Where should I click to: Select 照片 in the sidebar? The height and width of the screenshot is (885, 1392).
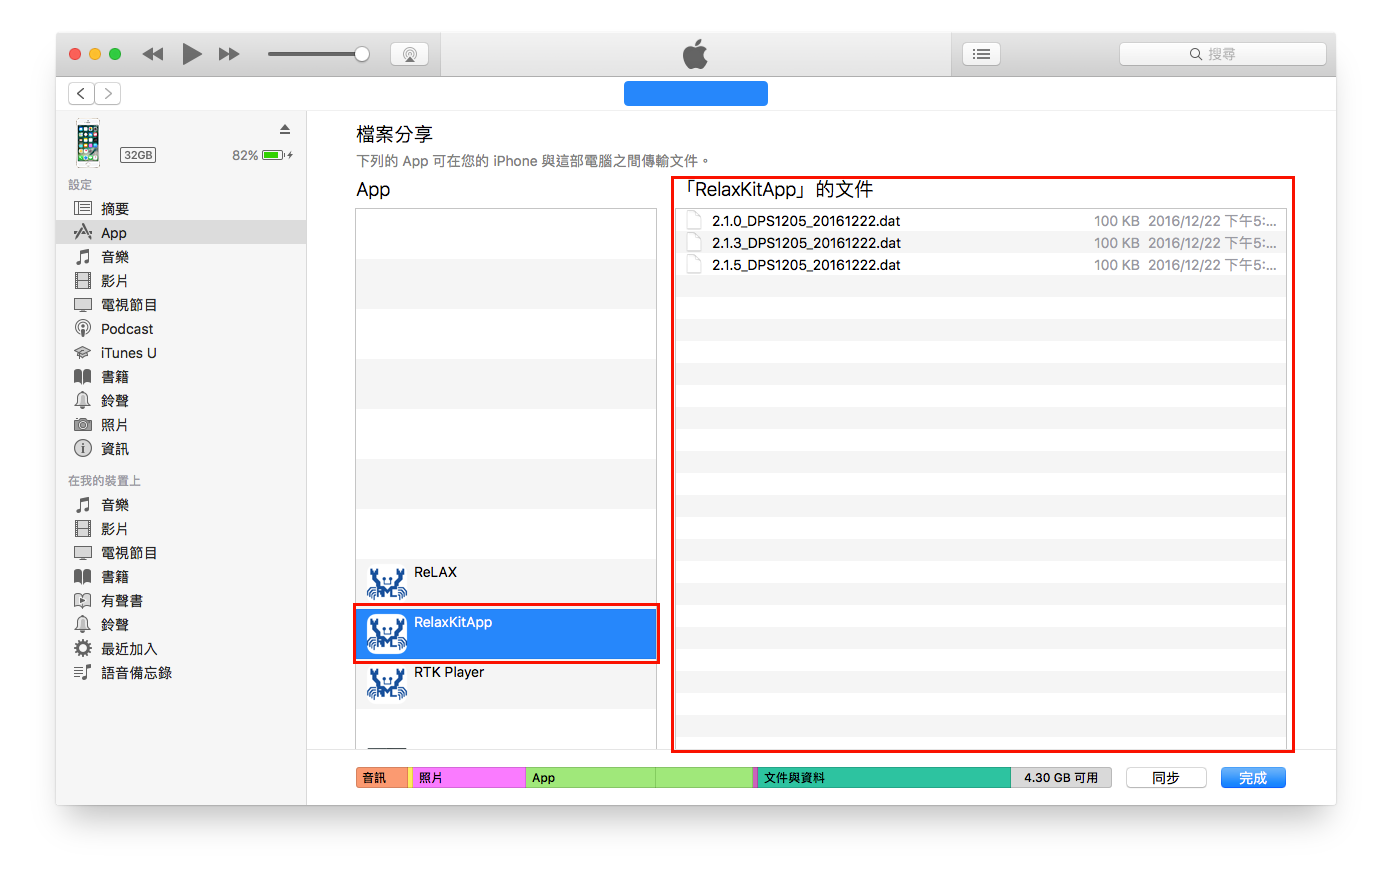pyautogui.click(x=181, y=424)
